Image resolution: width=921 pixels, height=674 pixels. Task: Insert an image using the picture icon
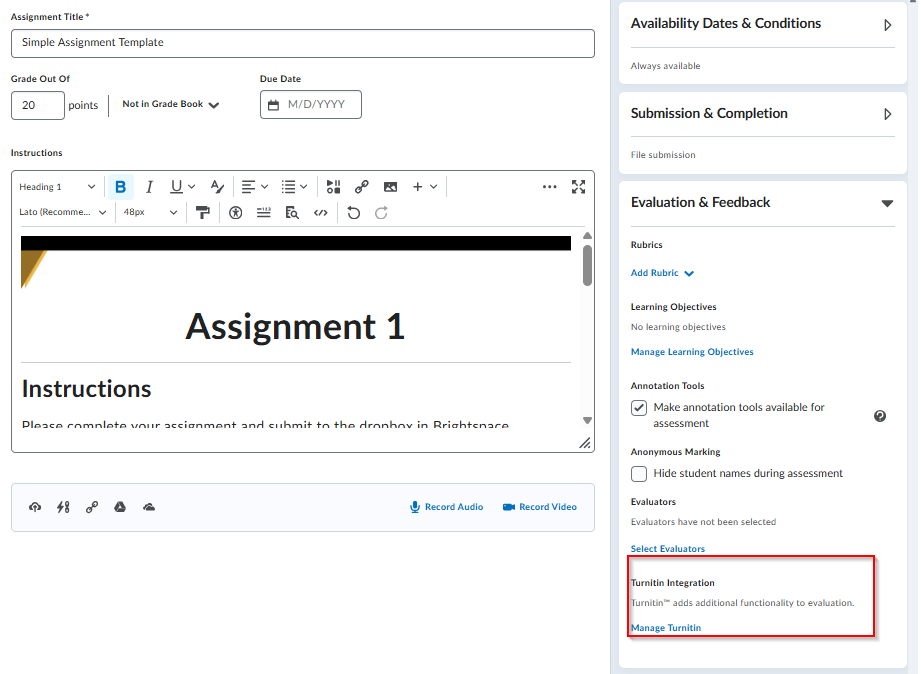390,187
